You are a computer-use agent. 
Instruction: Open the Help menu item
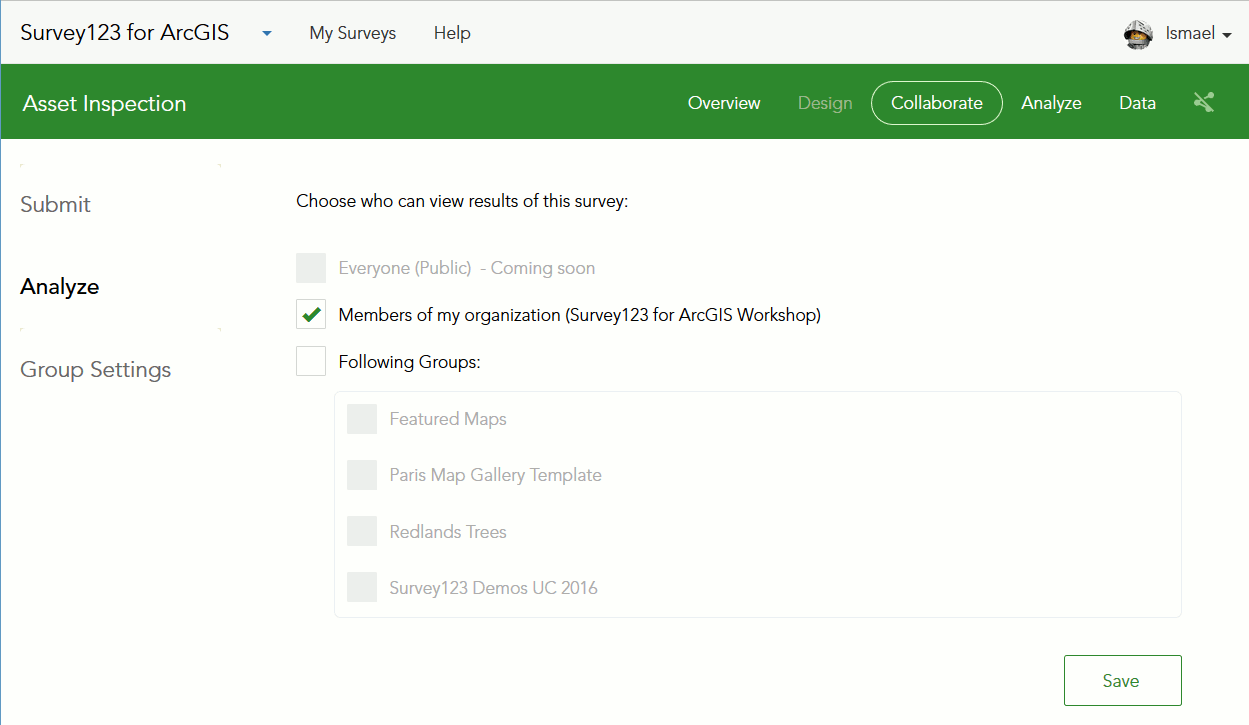point(452,34)
